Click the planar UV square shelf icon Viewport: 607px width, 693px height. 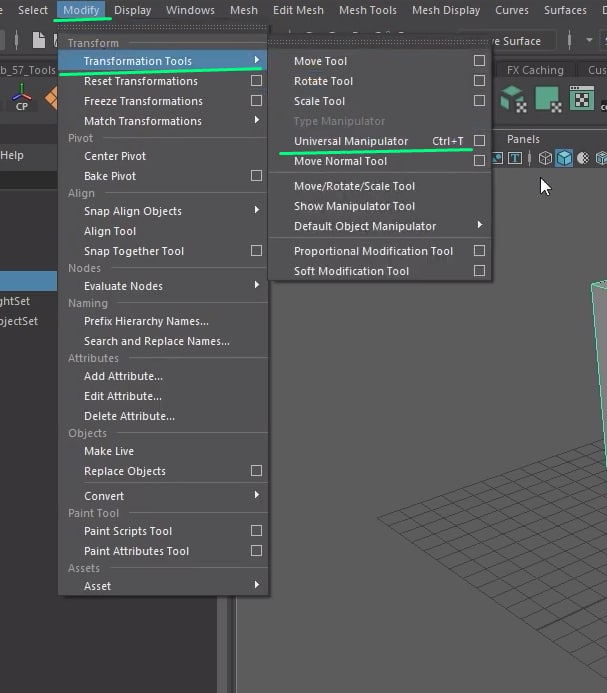coord(547,99)
